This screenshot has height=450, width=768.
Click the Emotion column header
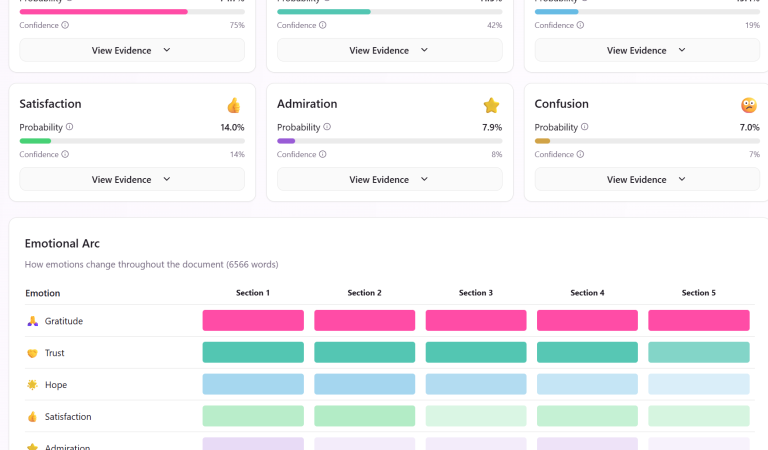coord(43,293)
